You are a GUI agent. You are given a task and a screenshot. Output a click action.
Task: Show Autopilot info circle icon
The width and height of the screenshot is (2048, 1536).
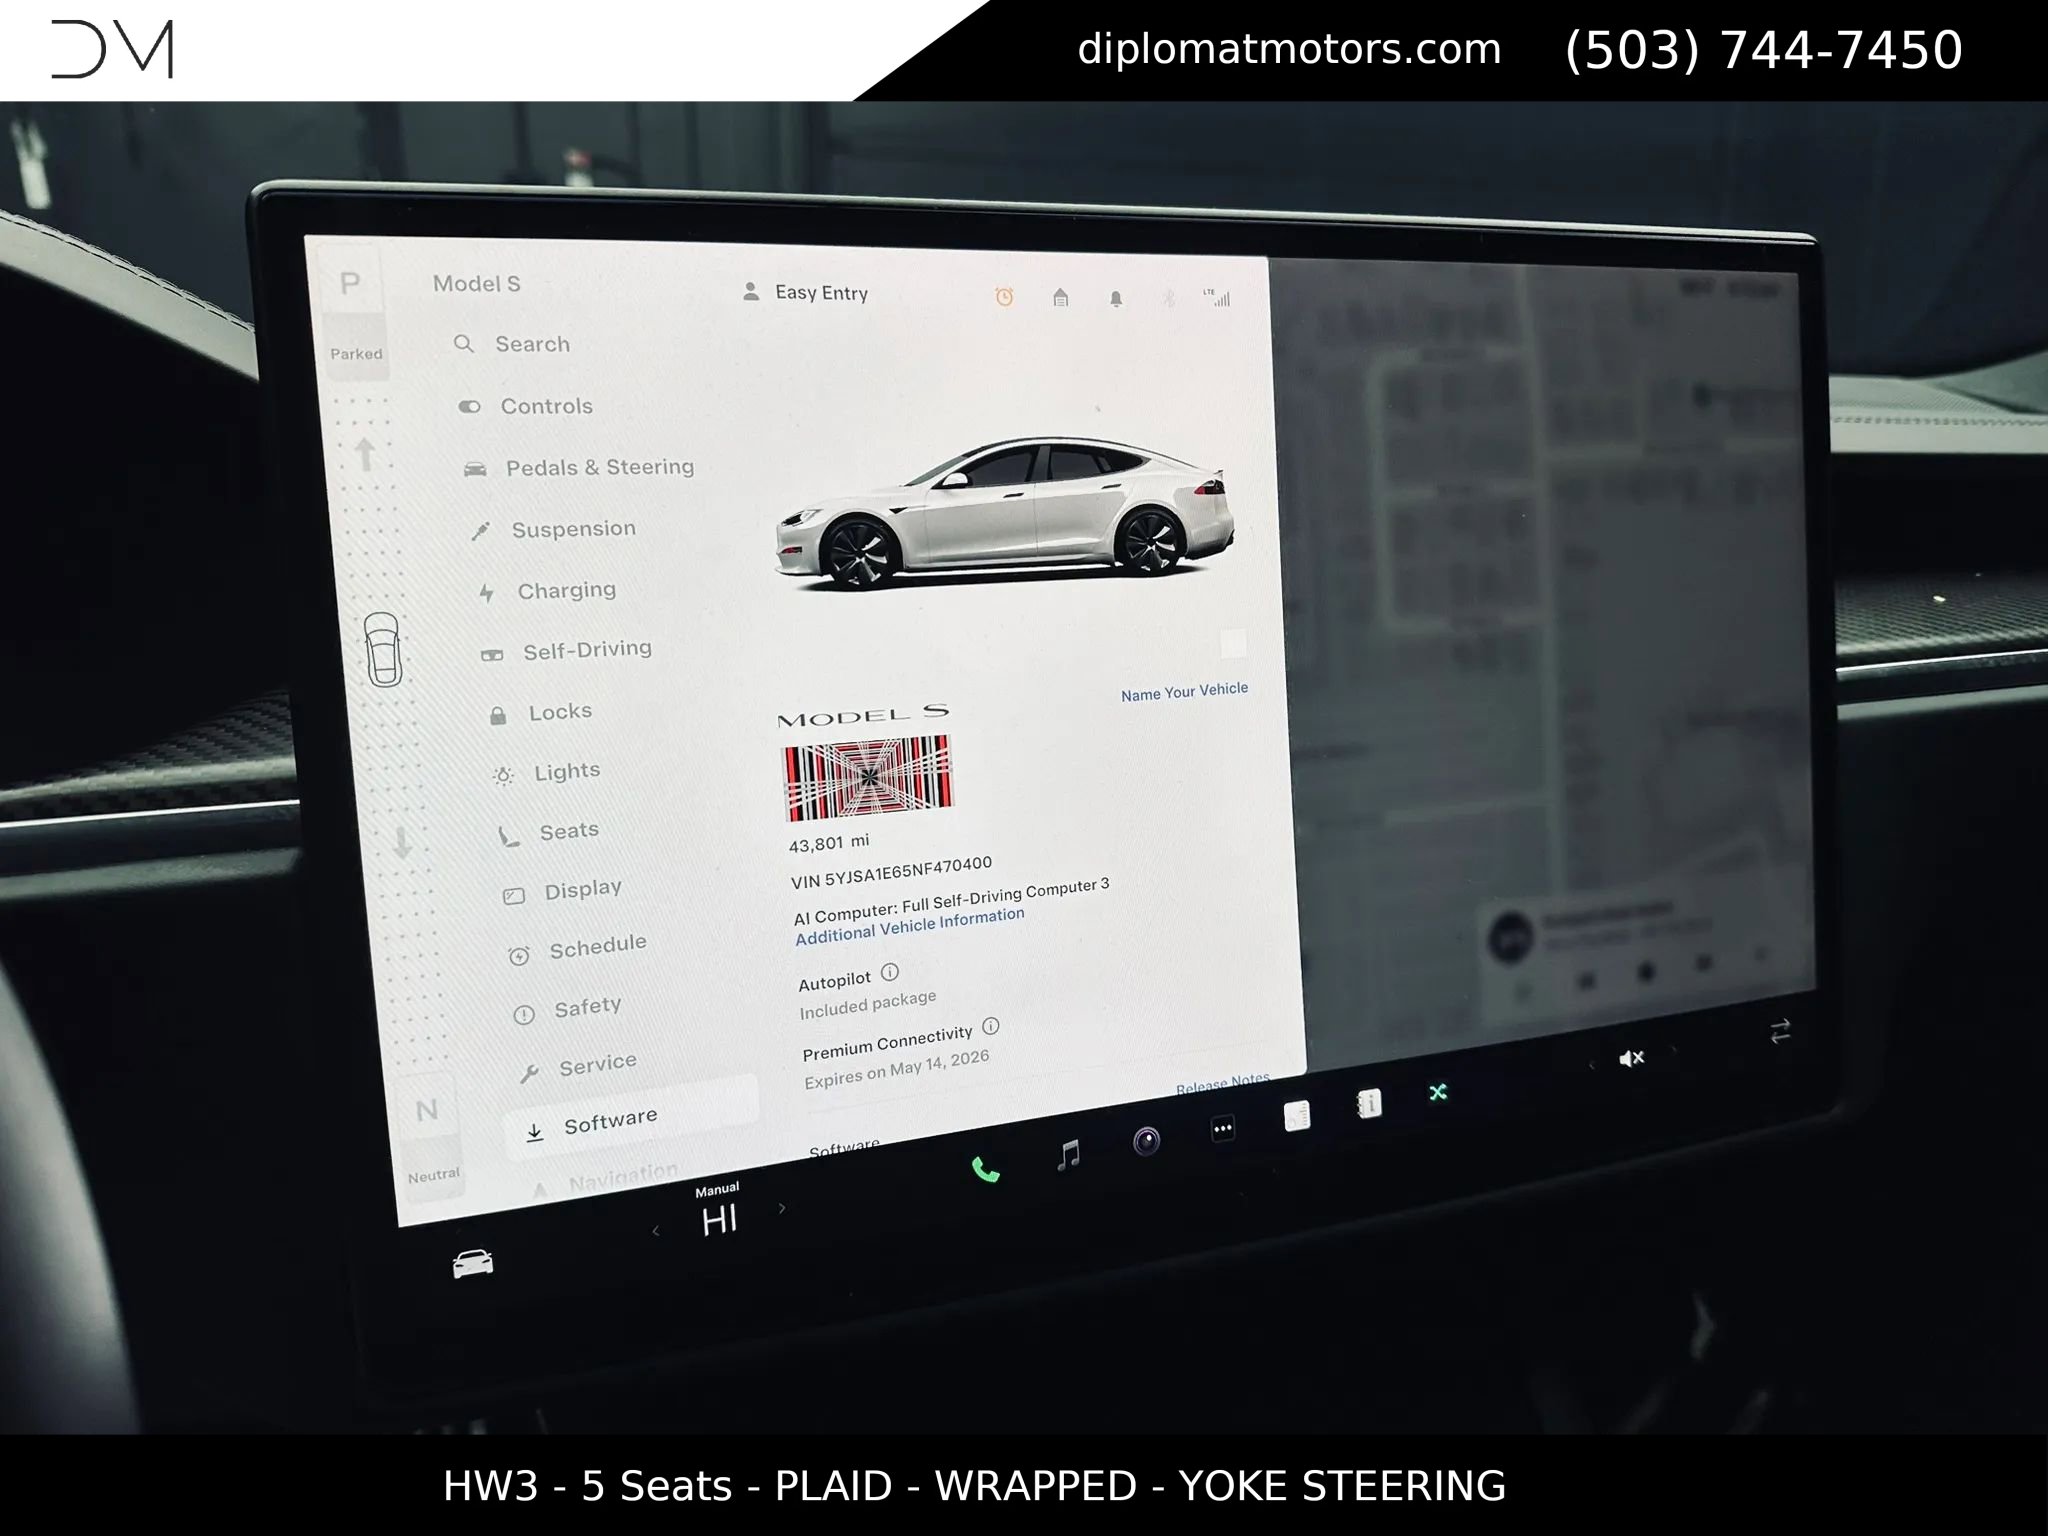tap(890, 971)
